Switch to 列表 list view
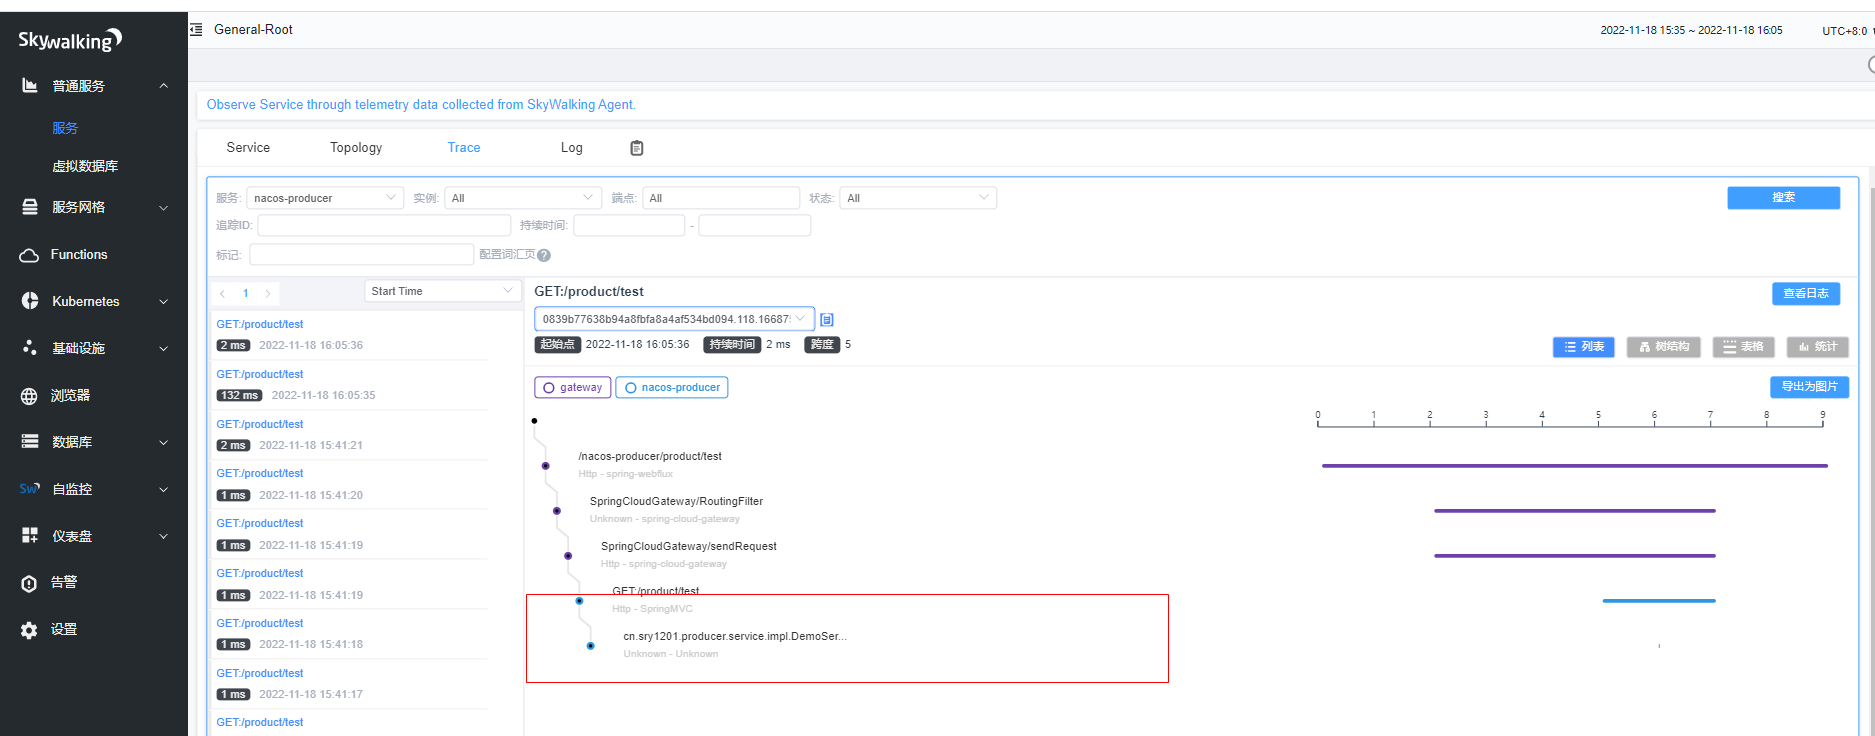This screenshot has width=1875, height=736. coord(1583,347)
